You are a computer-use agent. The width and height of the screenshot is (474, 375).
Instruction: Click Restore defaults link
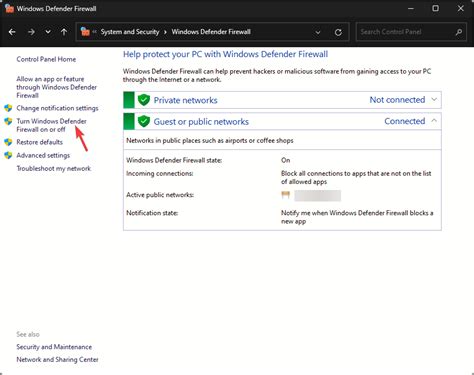[x=40, y=142]
